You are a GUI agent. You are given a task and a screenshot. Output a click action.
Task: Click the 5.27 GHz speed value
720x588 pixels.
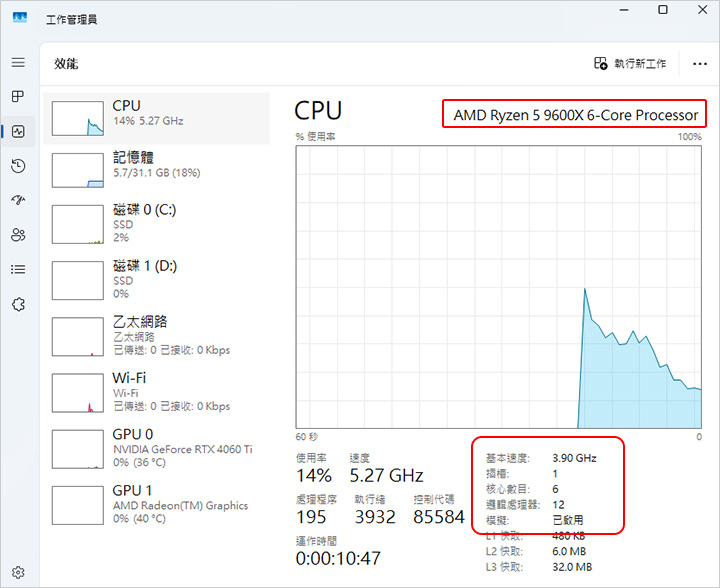tap(386, 476)
